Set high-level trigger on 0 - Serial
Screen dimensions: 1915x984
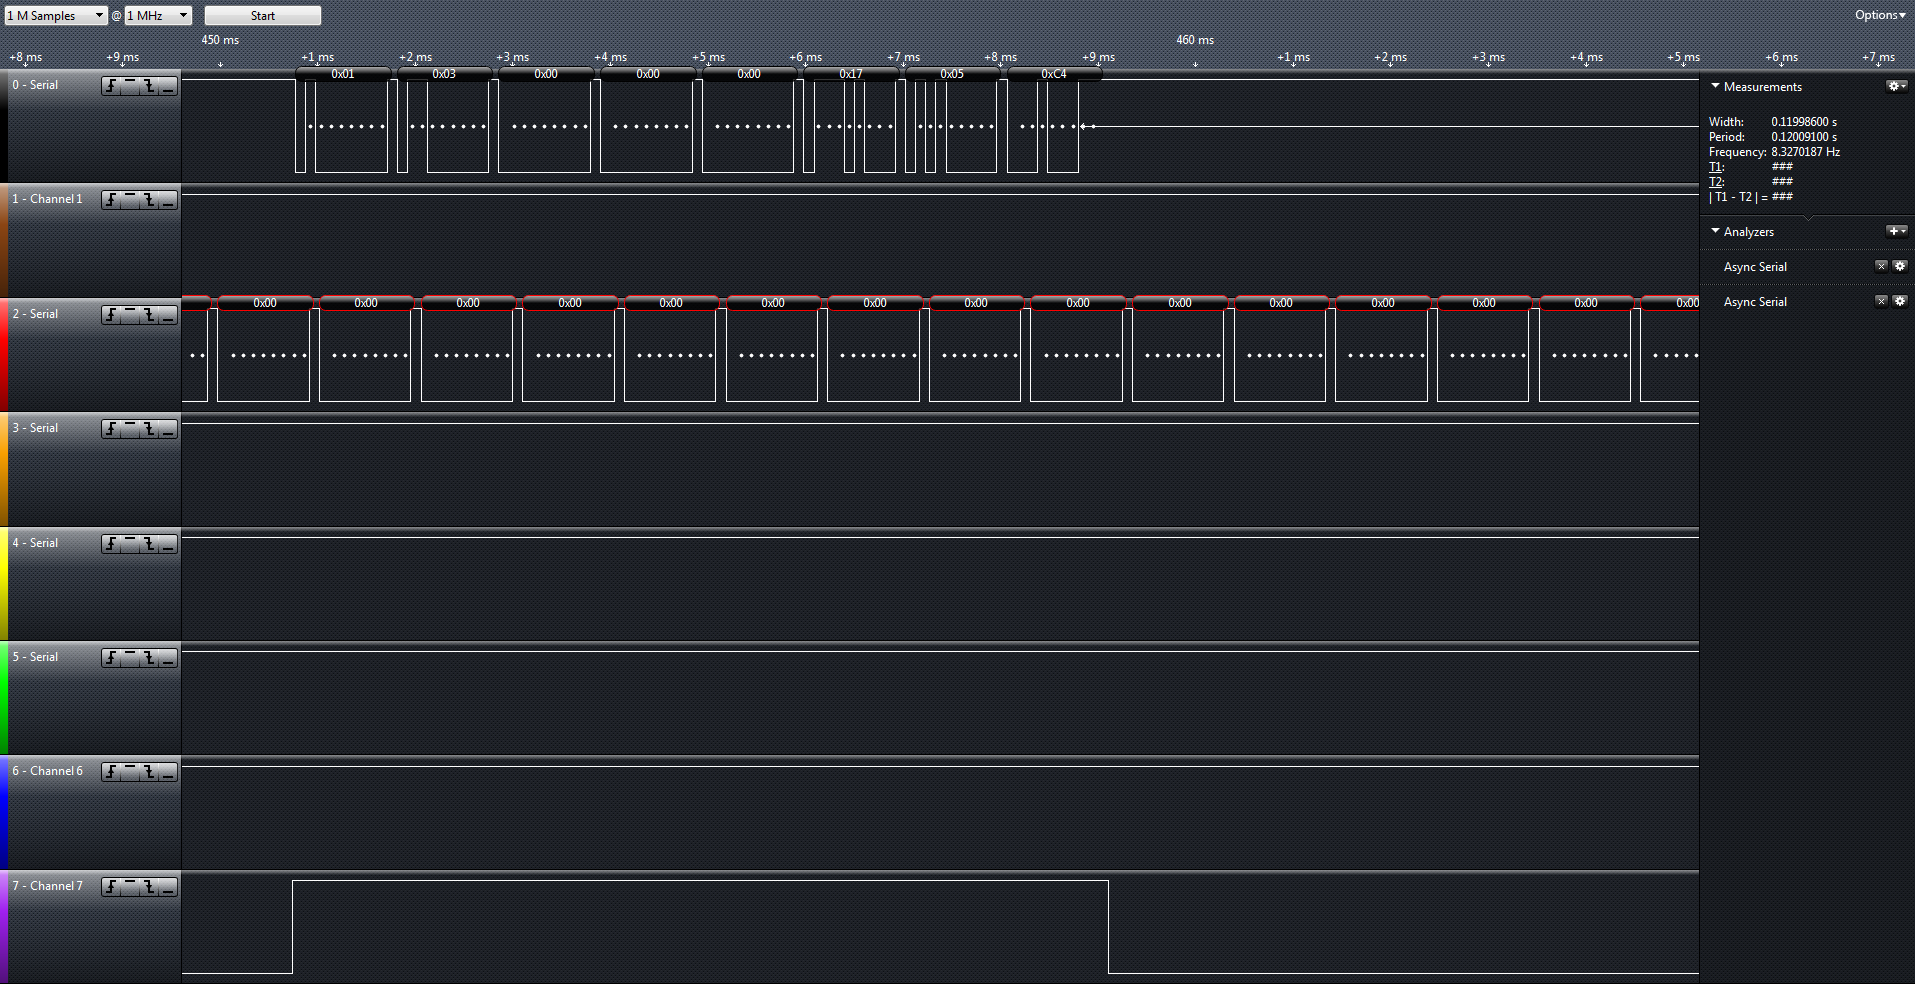[130, 86]
